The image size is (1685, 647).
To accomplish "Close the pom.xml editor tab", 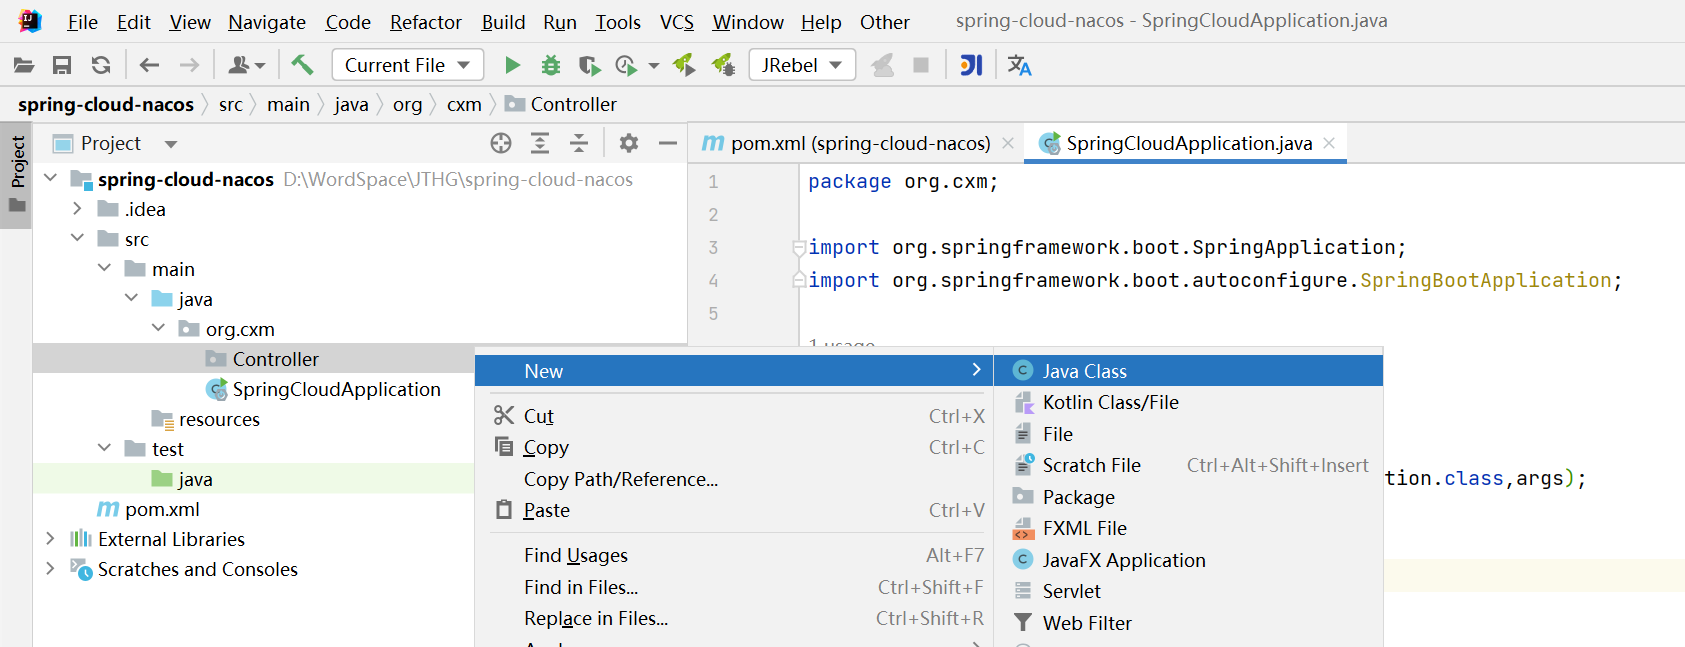I will click(x=1008, y=143).
